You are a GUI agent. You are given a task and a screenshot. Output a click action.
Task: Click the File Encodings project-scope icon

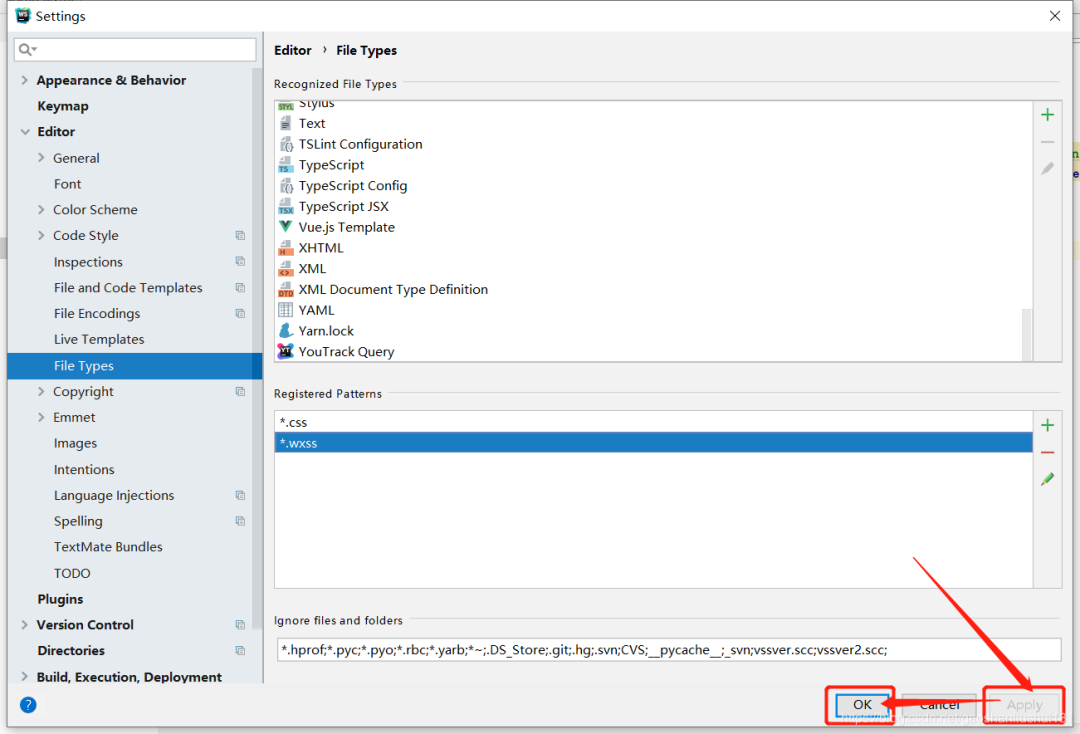(x=240, y=313)
